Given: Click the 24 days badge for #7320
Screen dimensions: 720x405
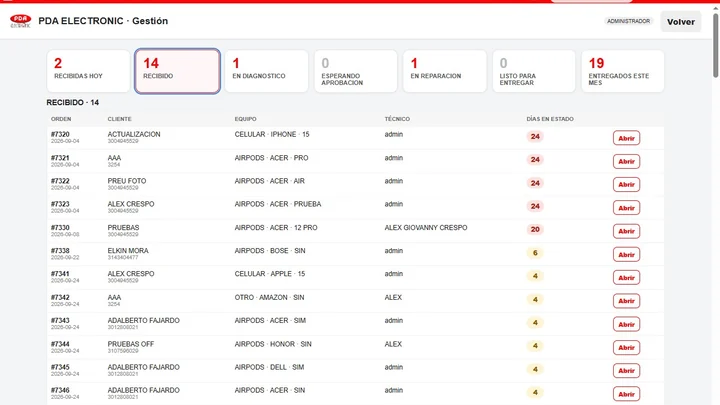Looking at the screenshot, I should click(535, 136).
